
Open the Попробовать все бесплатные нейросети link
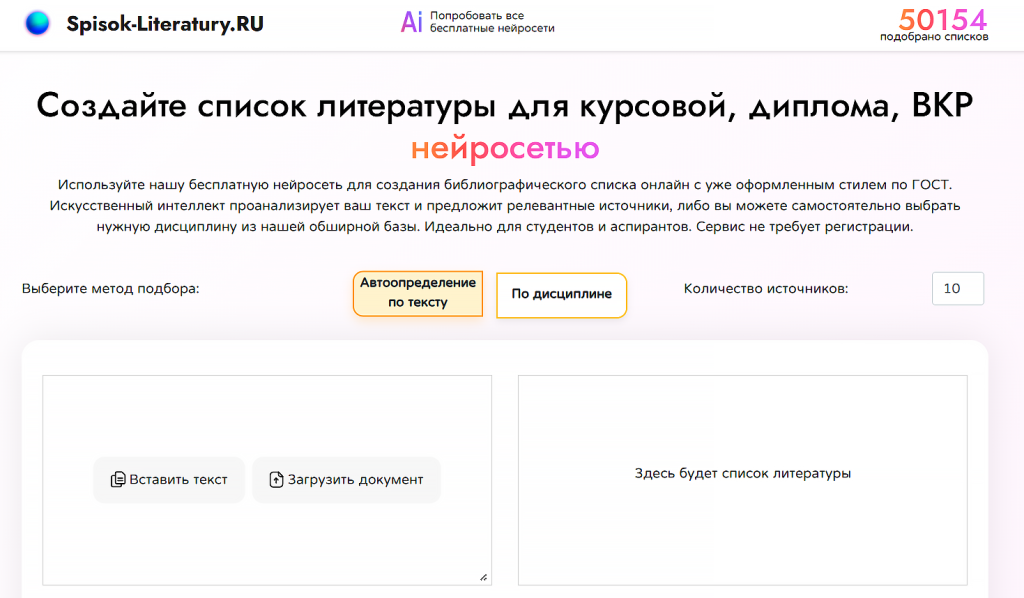[x=492, y=23]
